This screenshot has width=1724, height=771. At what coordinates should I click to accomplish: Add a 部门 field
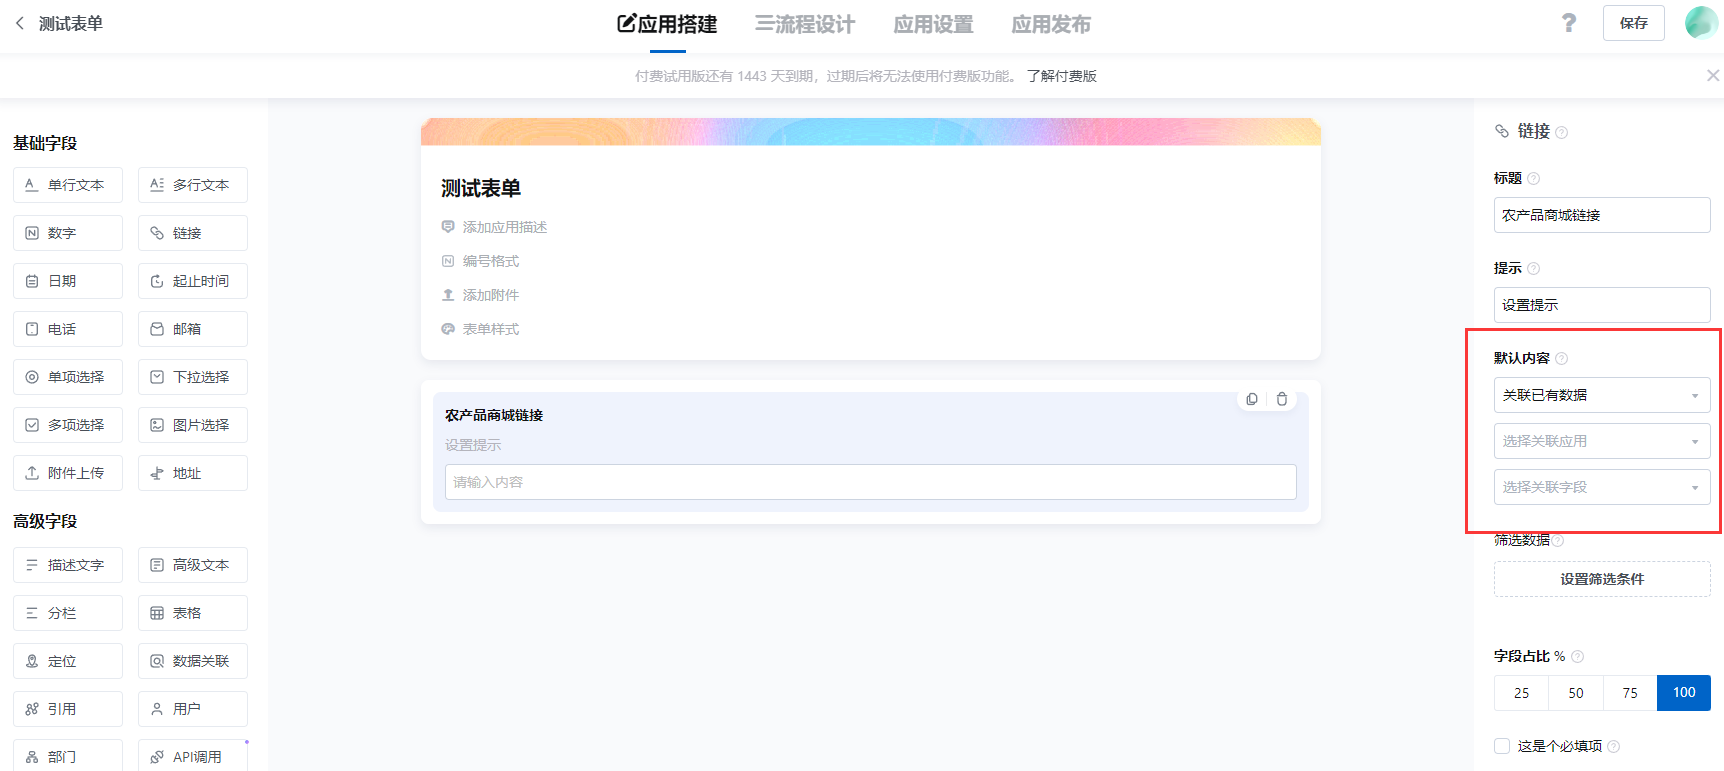pyautogui.click(x=68, y=755)
